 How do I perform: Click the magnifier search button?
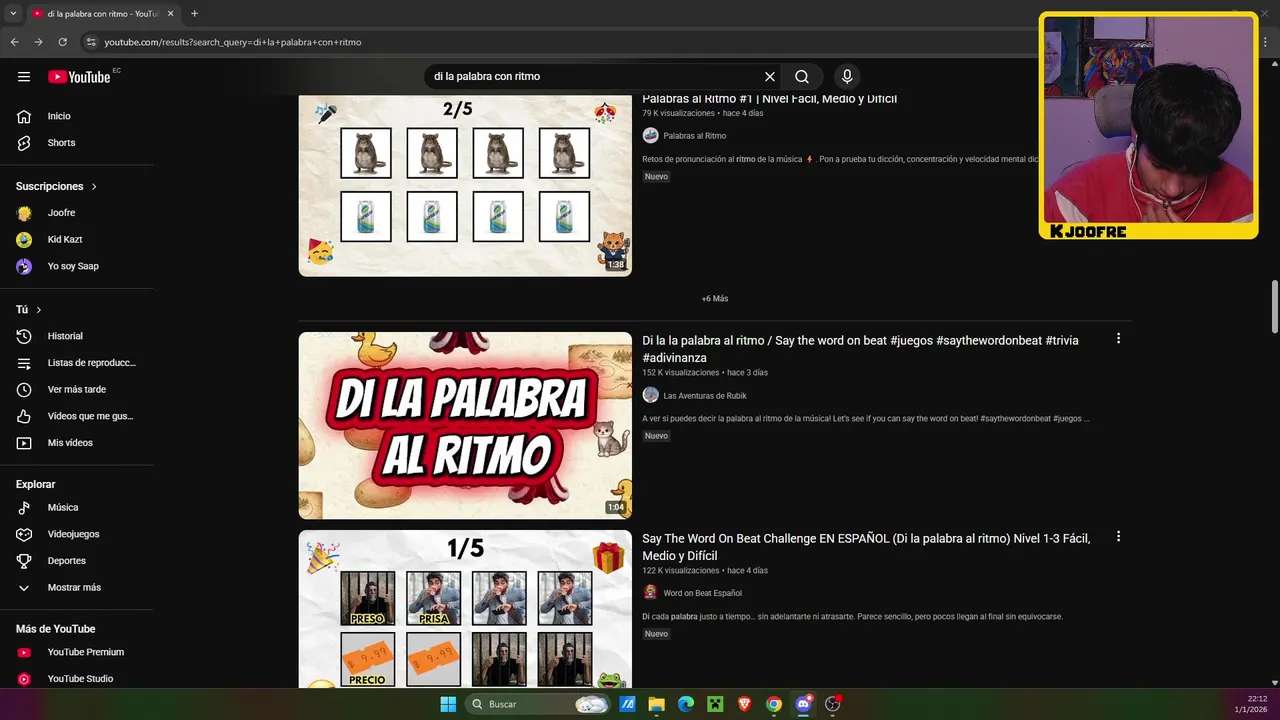click(802, 77)
